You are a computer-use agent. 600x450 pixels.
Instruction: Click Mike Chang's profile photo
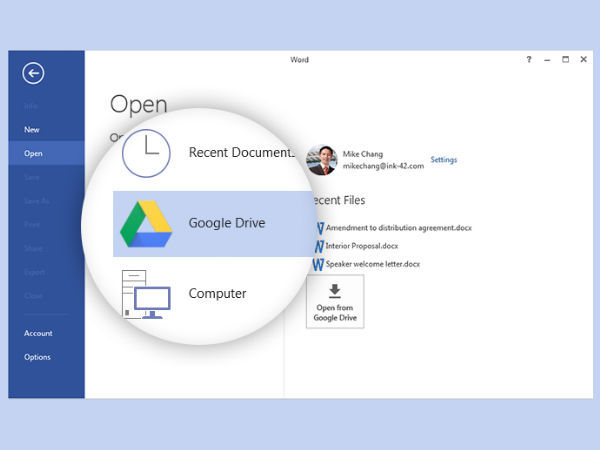pyautogui.click(x=322, y=160)
